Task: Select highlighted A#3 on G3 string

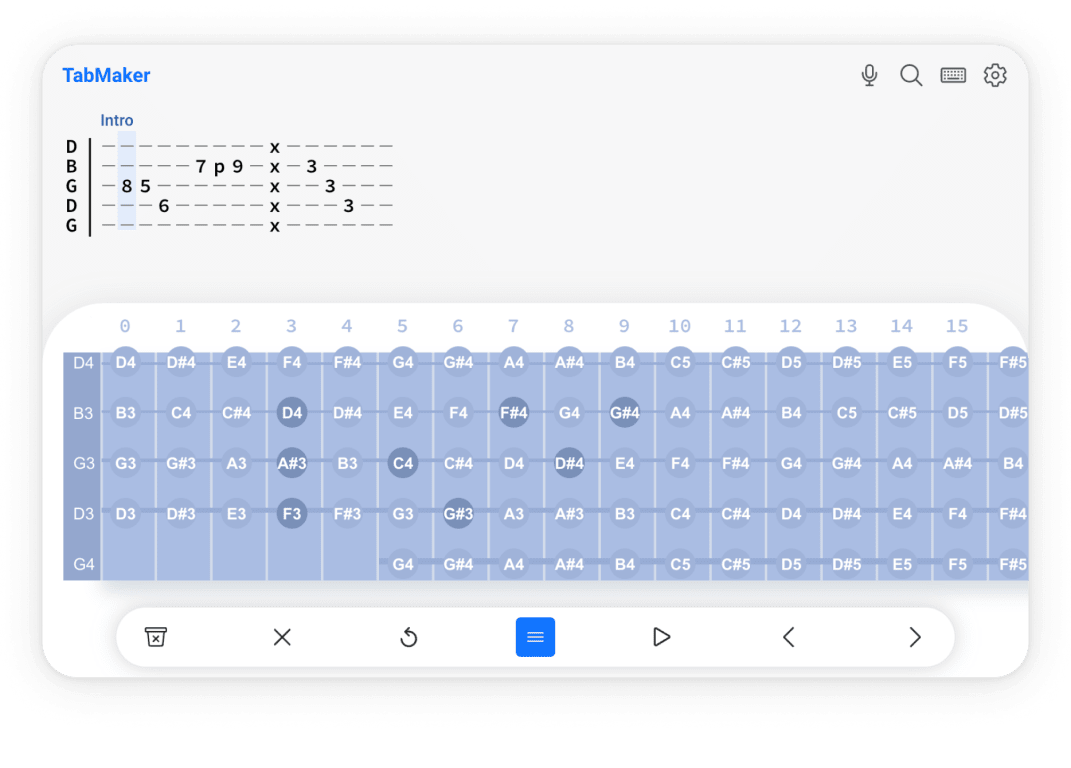Action: pyautogui.click(x=292, y=463)
